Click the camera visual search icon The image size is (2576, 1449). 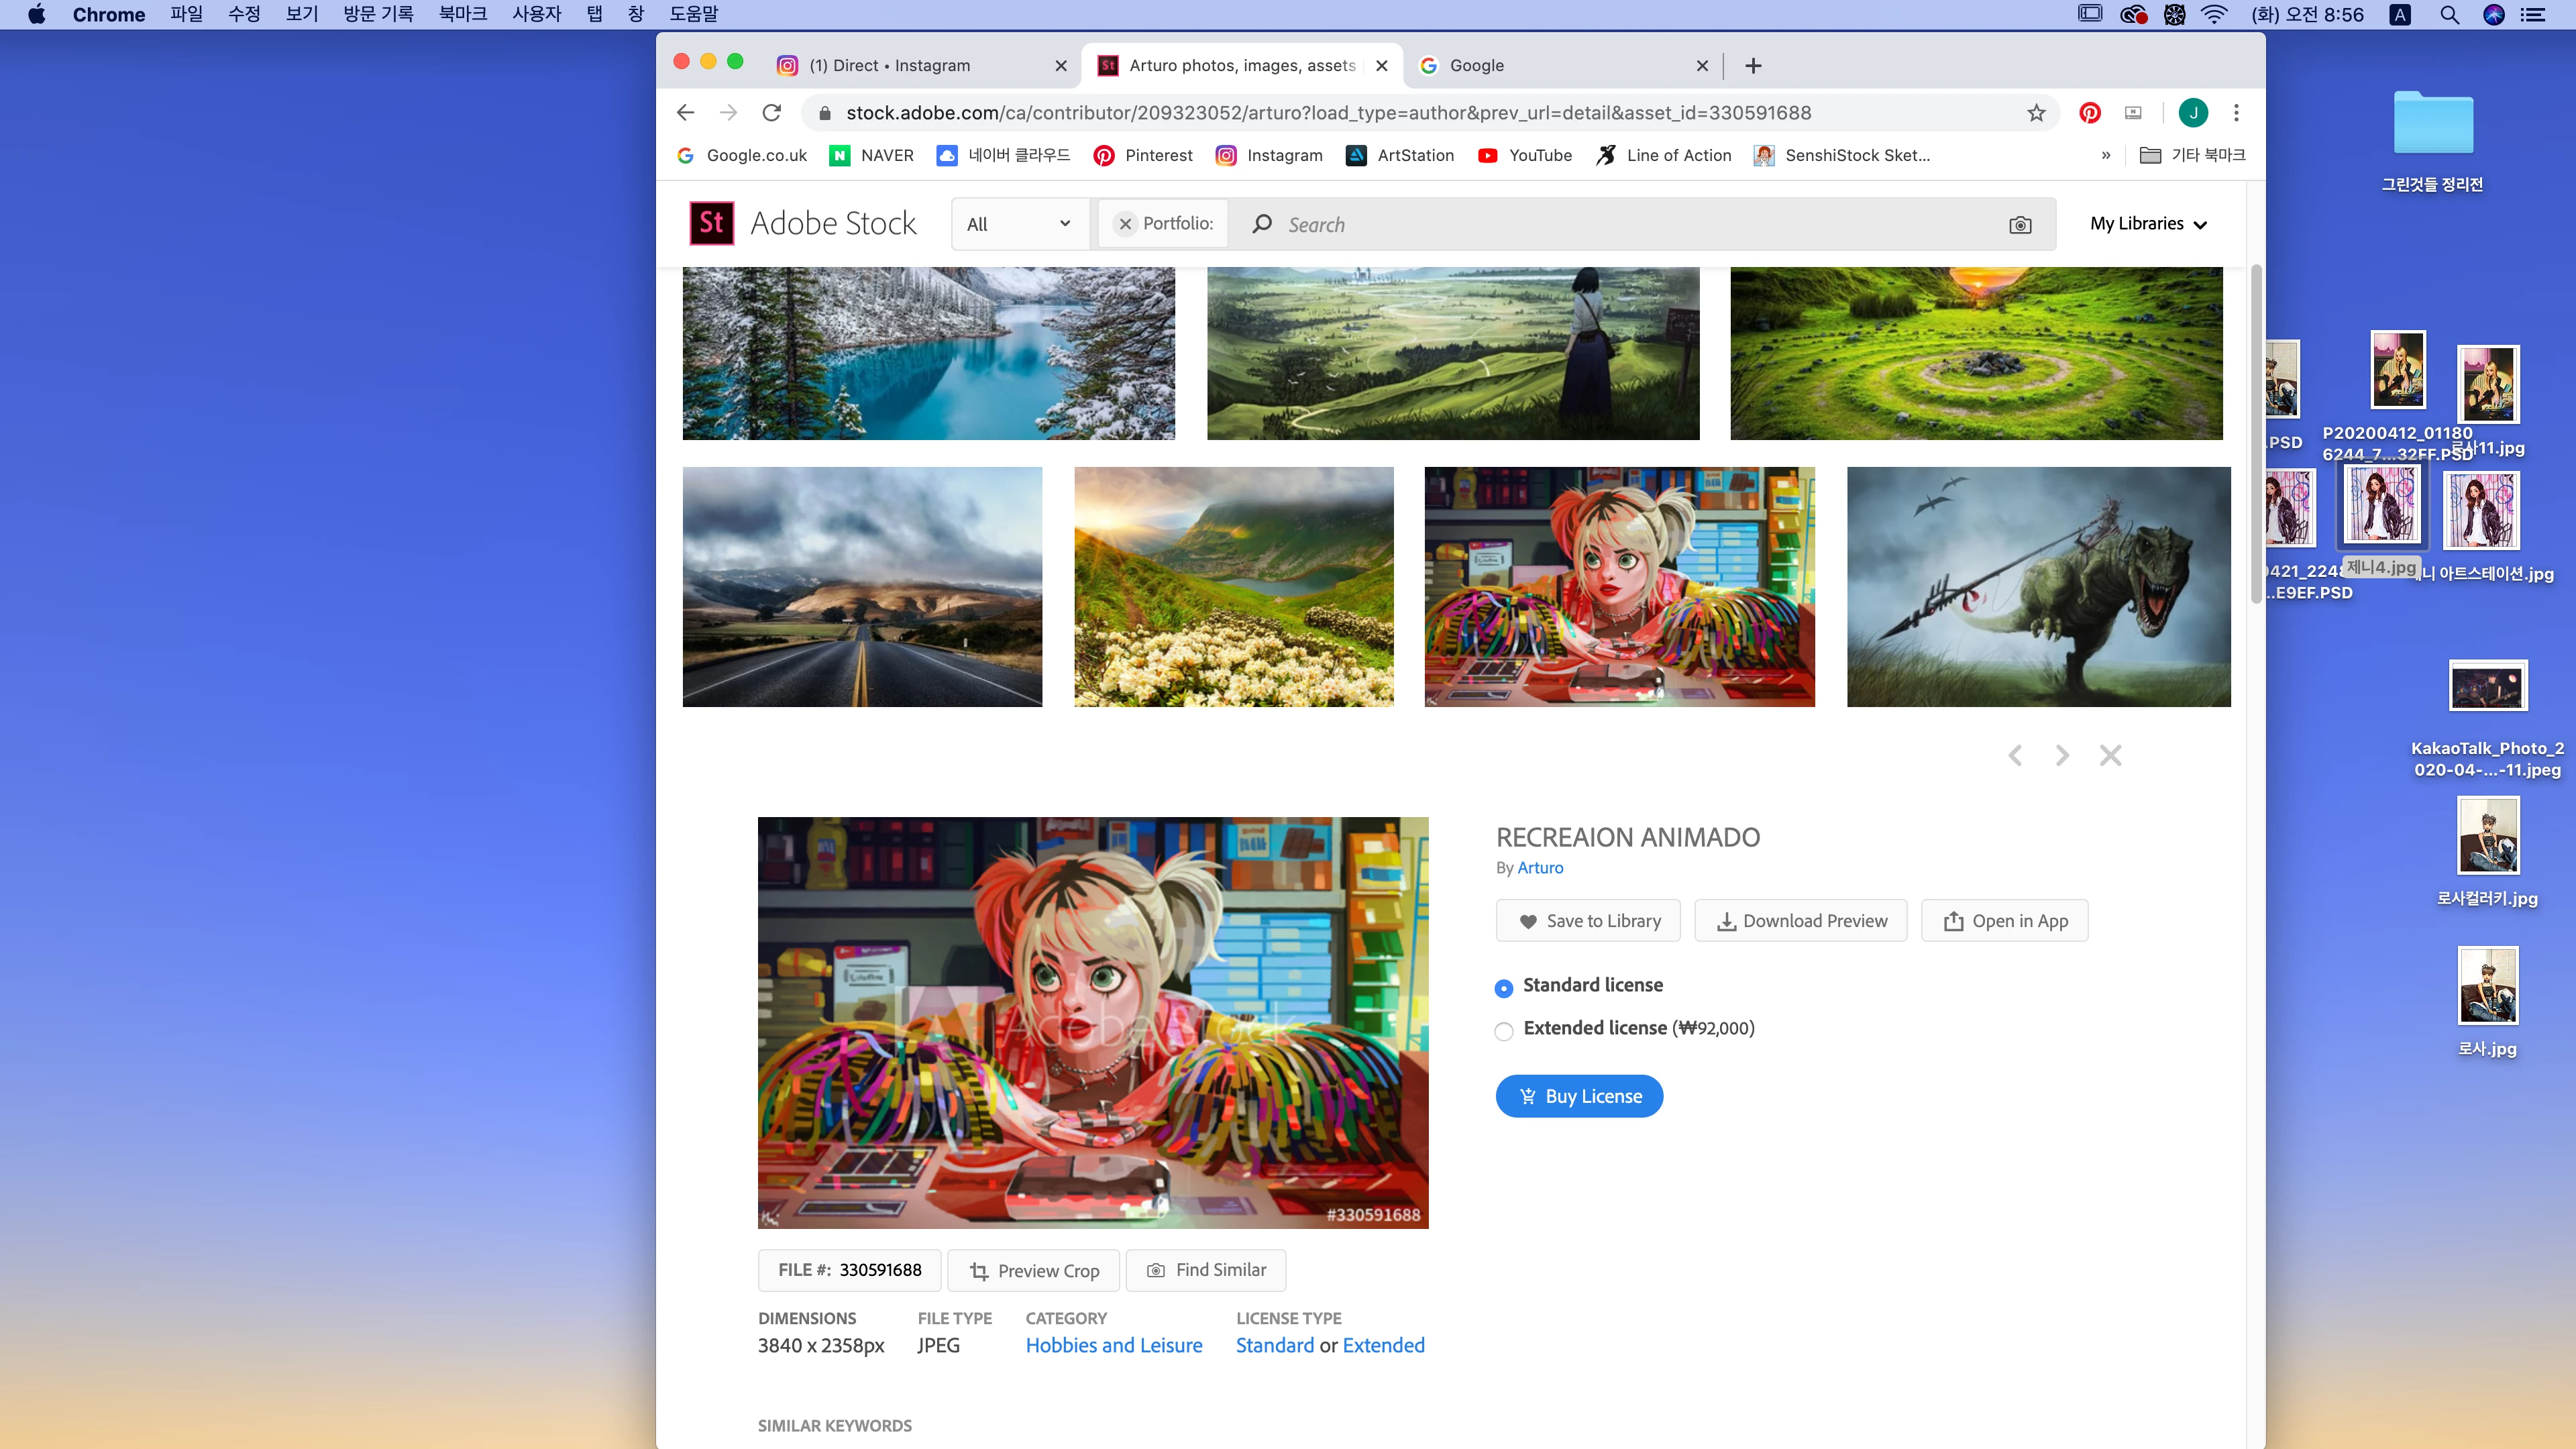point(2020,225)
